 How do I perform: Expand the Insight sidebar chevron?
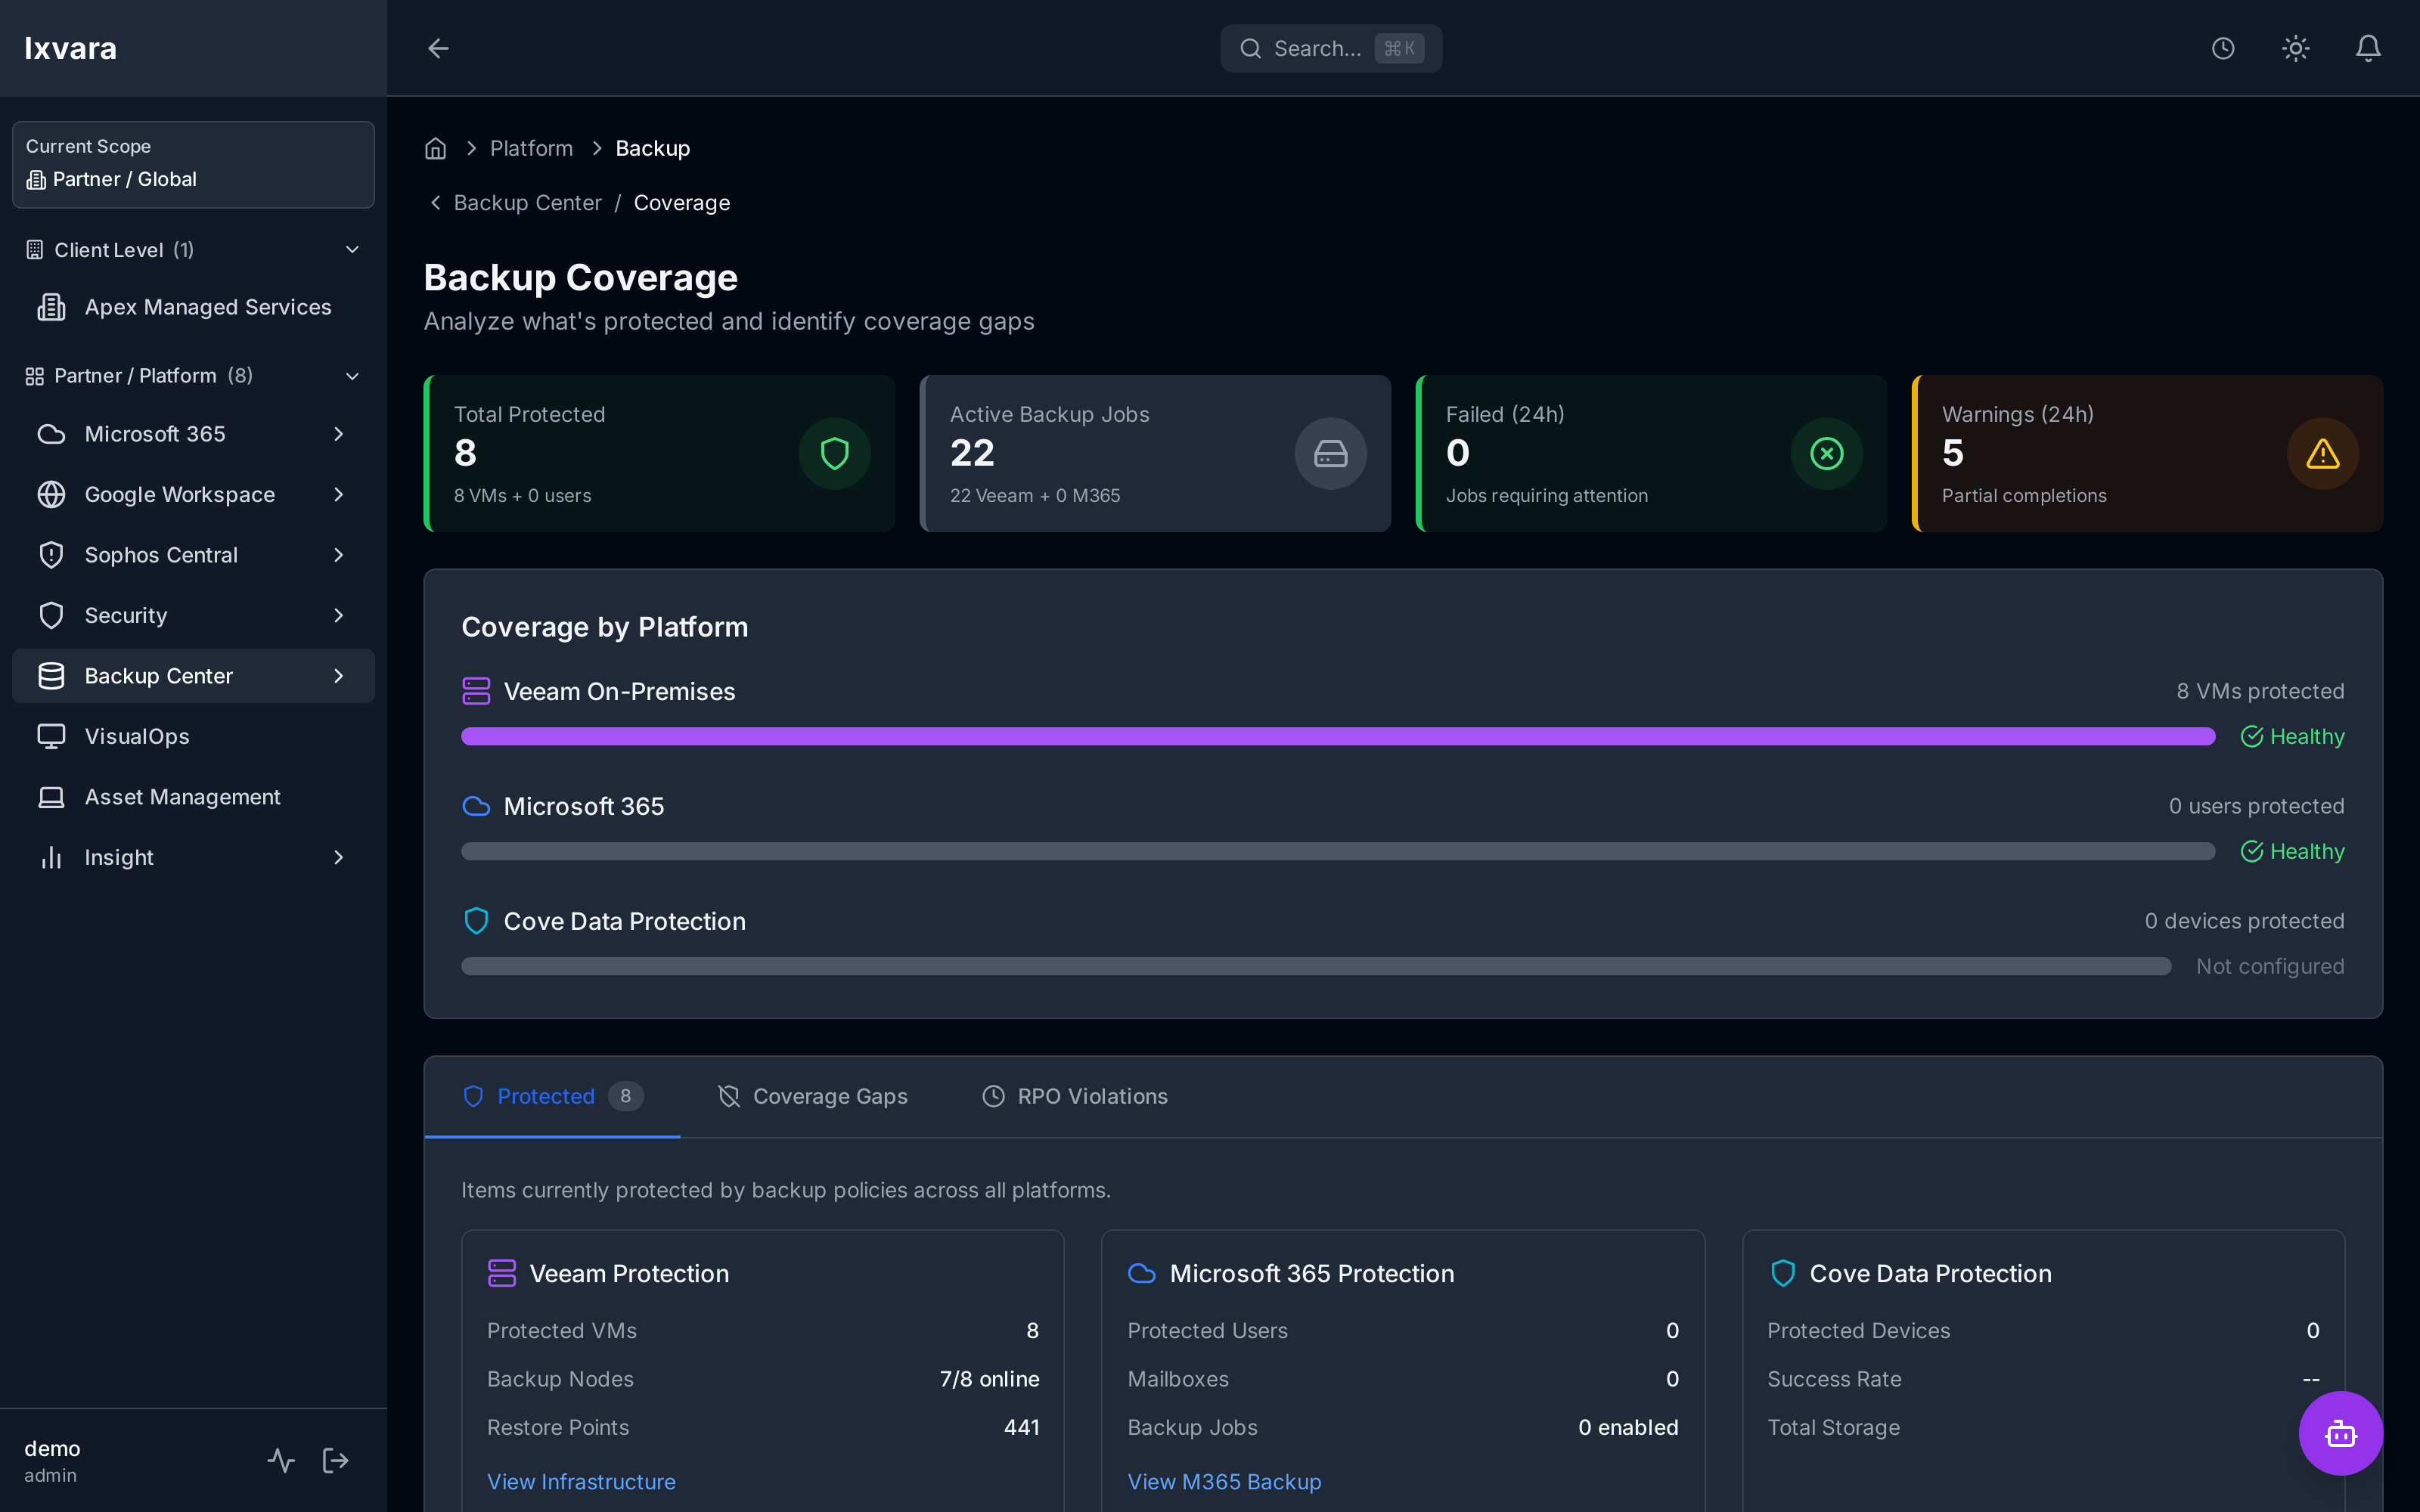pyautogui.click(x=338, y=858)
